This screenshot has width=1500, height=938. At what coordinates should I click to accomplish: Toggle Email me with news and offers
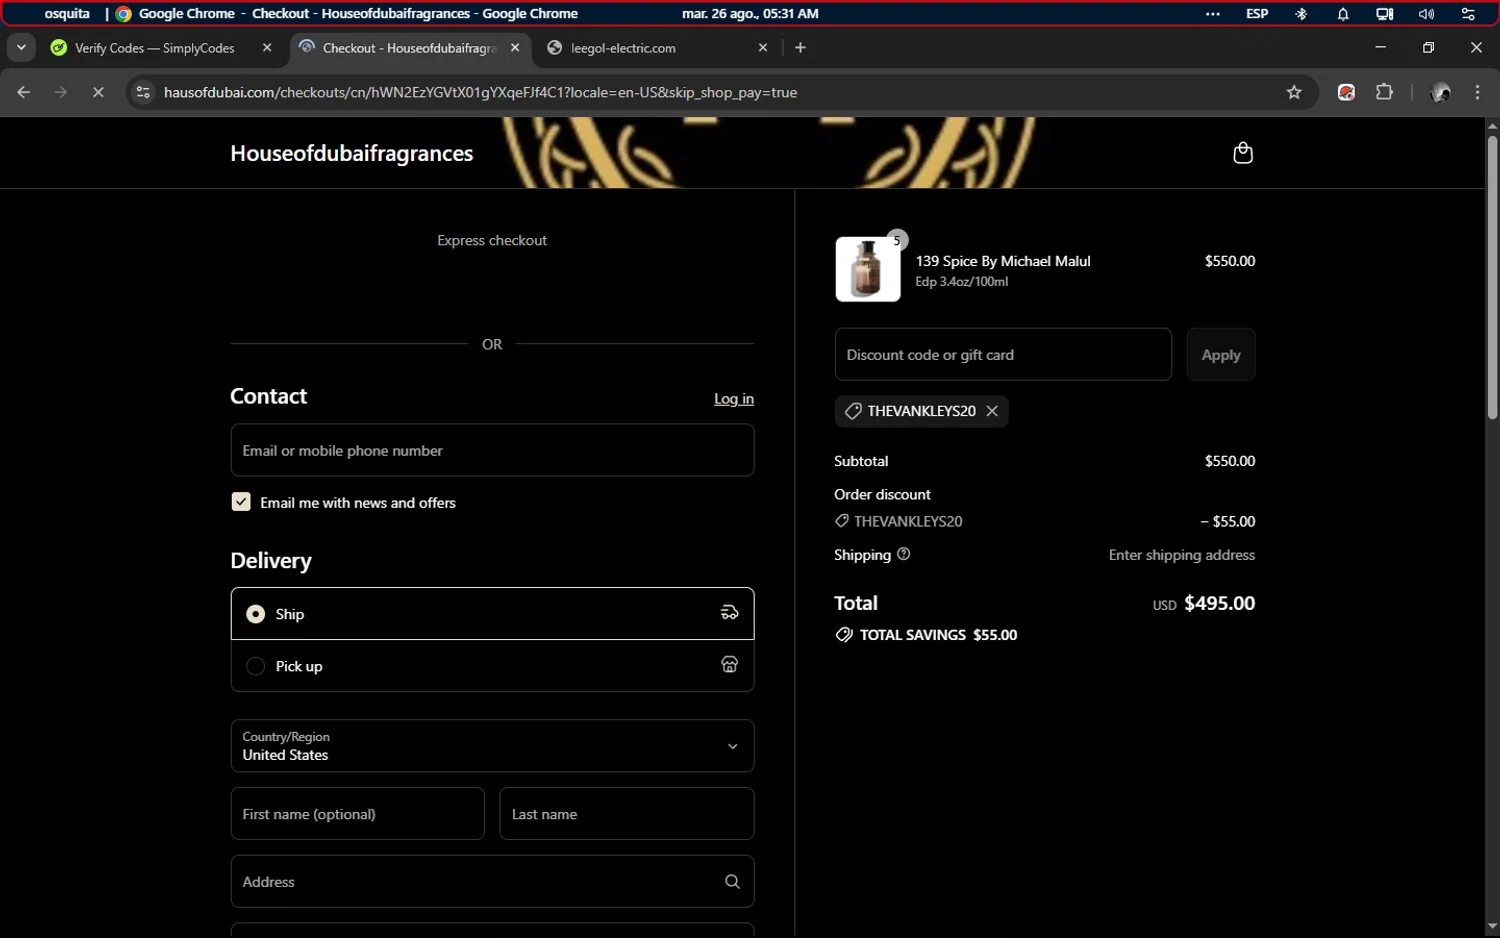pos(241,502)
